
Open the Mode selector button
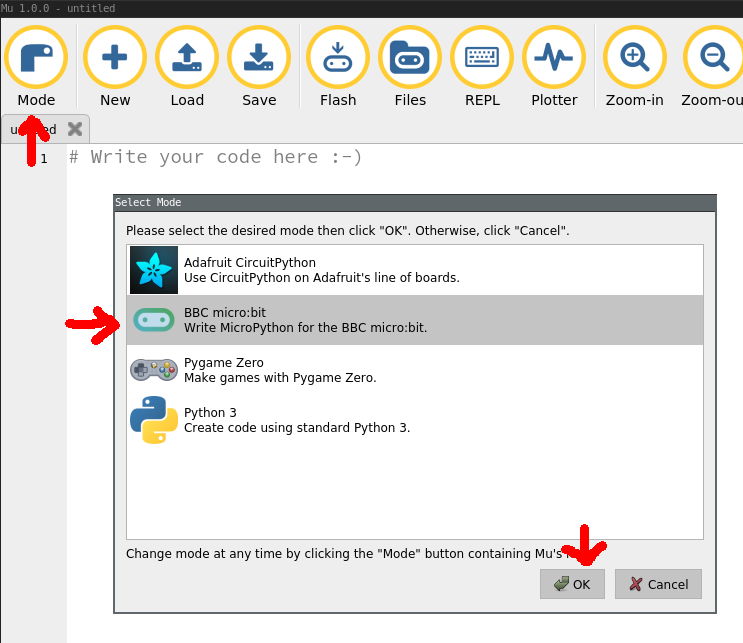tap(36, 66)
